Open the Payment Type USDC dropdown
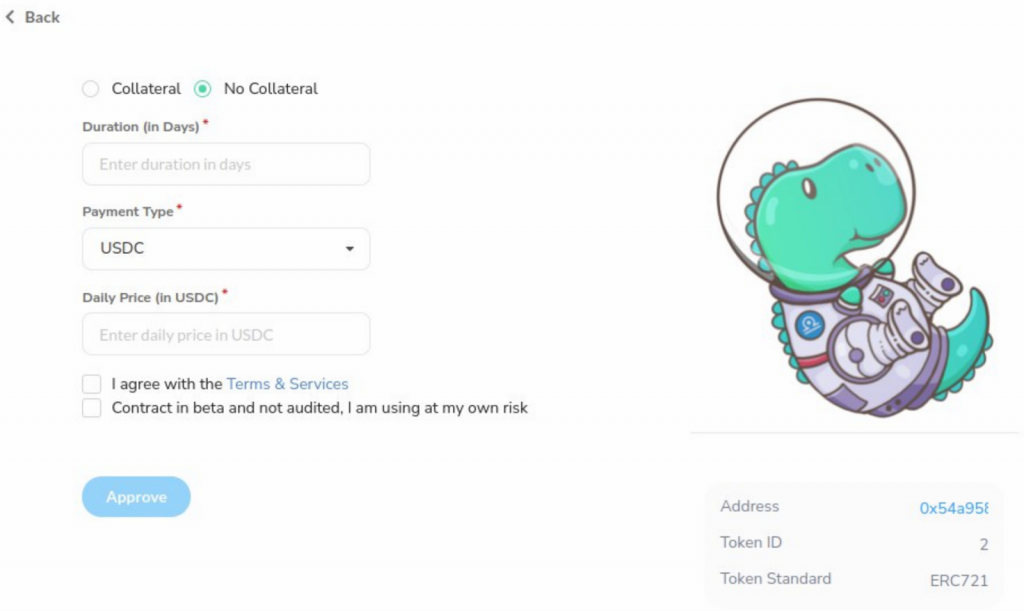 point(226,249)
